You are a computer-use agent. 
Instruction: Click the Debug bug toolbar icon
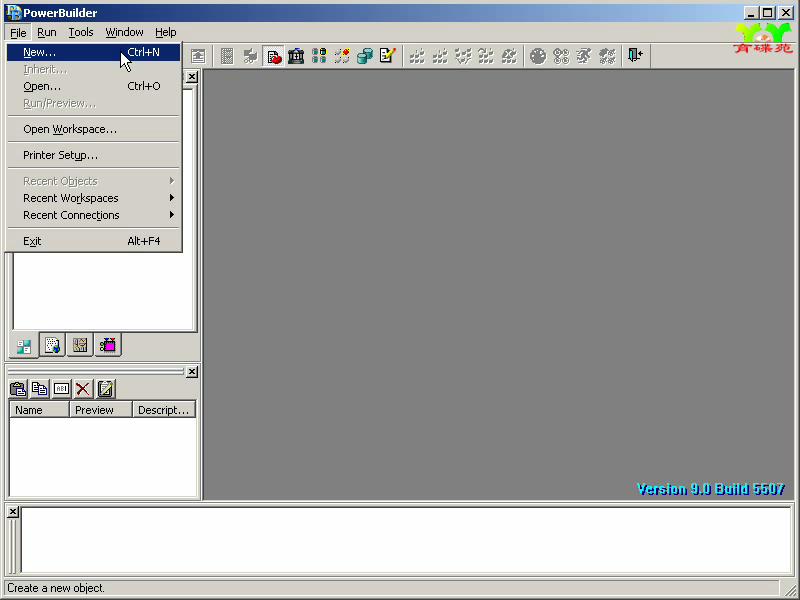538,56
